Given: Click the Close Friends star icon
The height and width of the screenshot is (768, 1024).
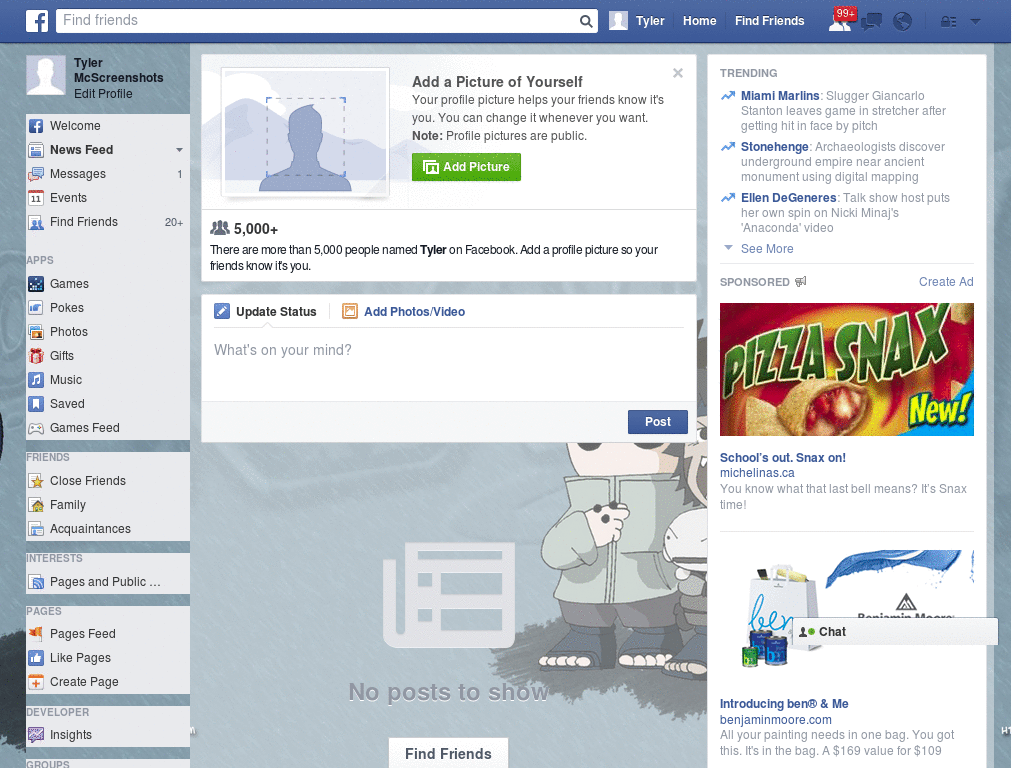Looking at the screenshot, I should click(x=36, y=481).
